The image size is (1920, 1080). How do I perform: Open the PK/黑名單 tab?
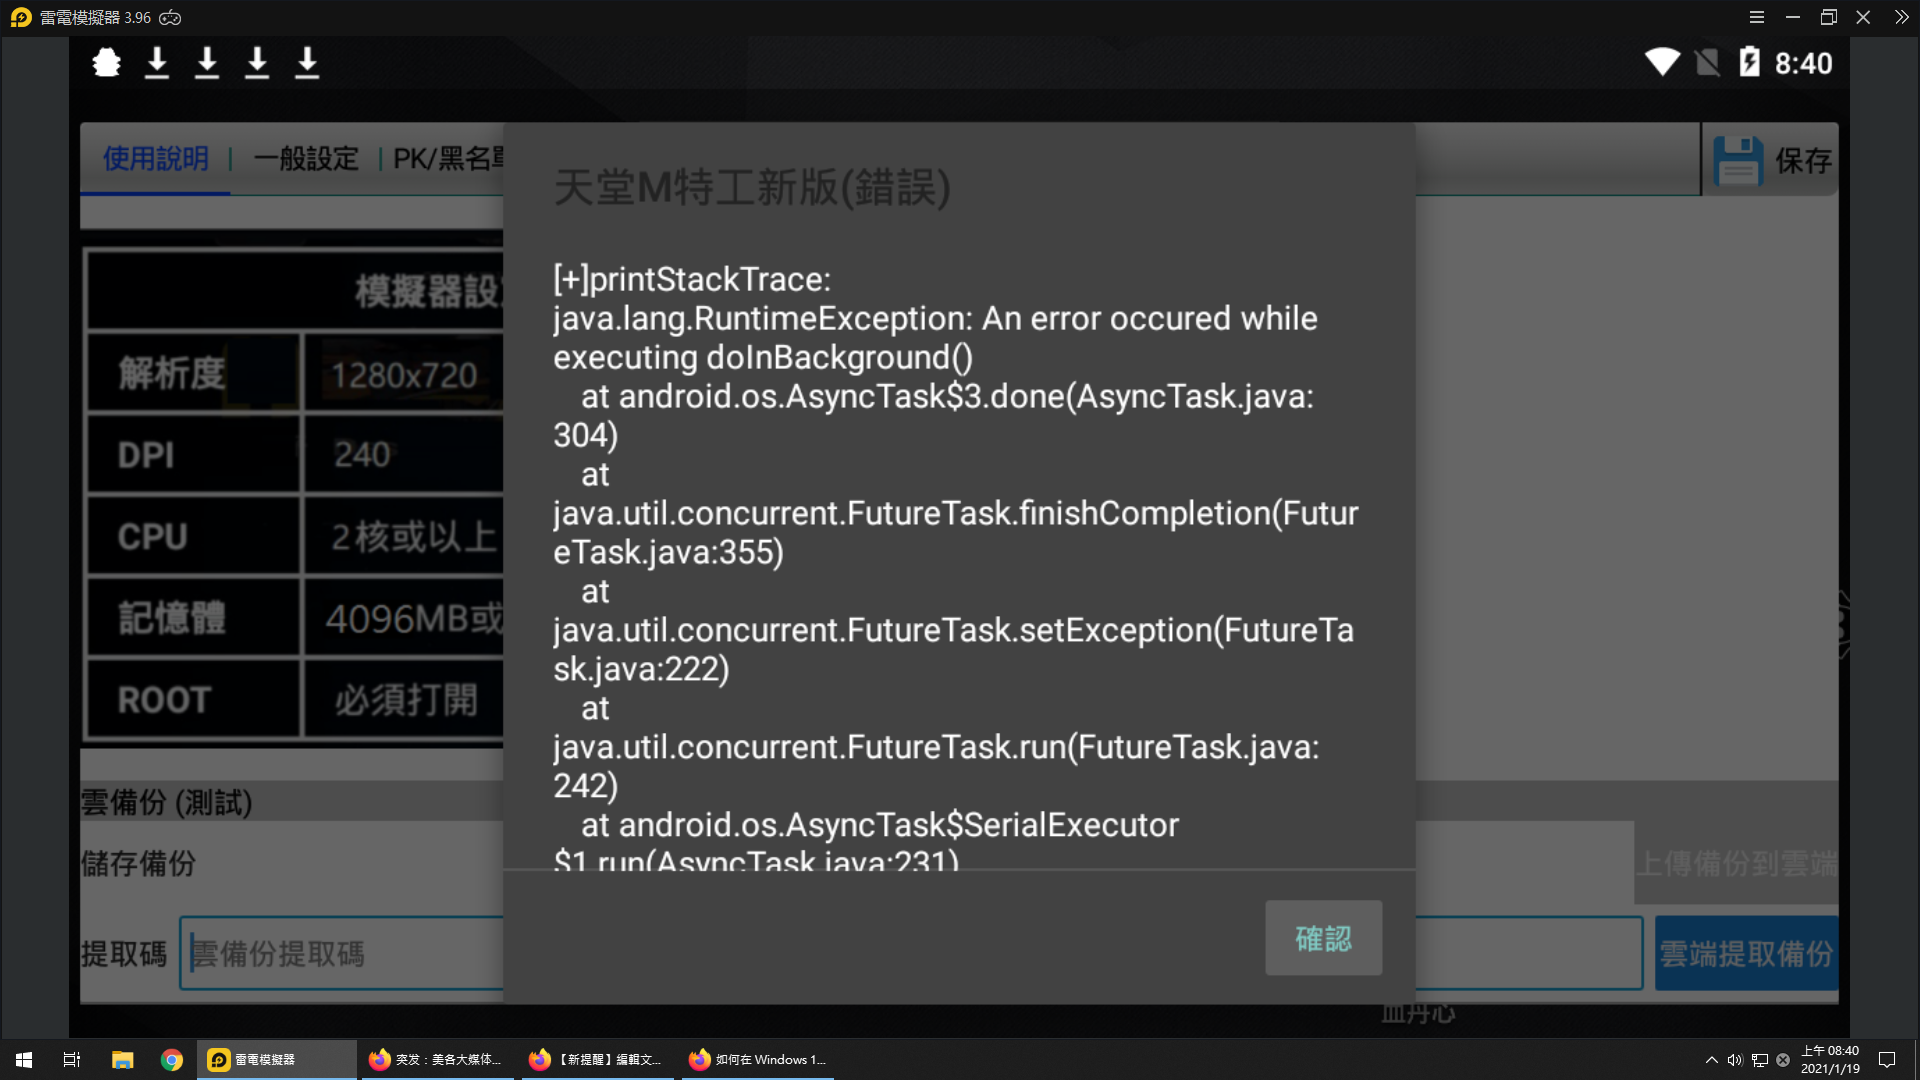[448, 158]
